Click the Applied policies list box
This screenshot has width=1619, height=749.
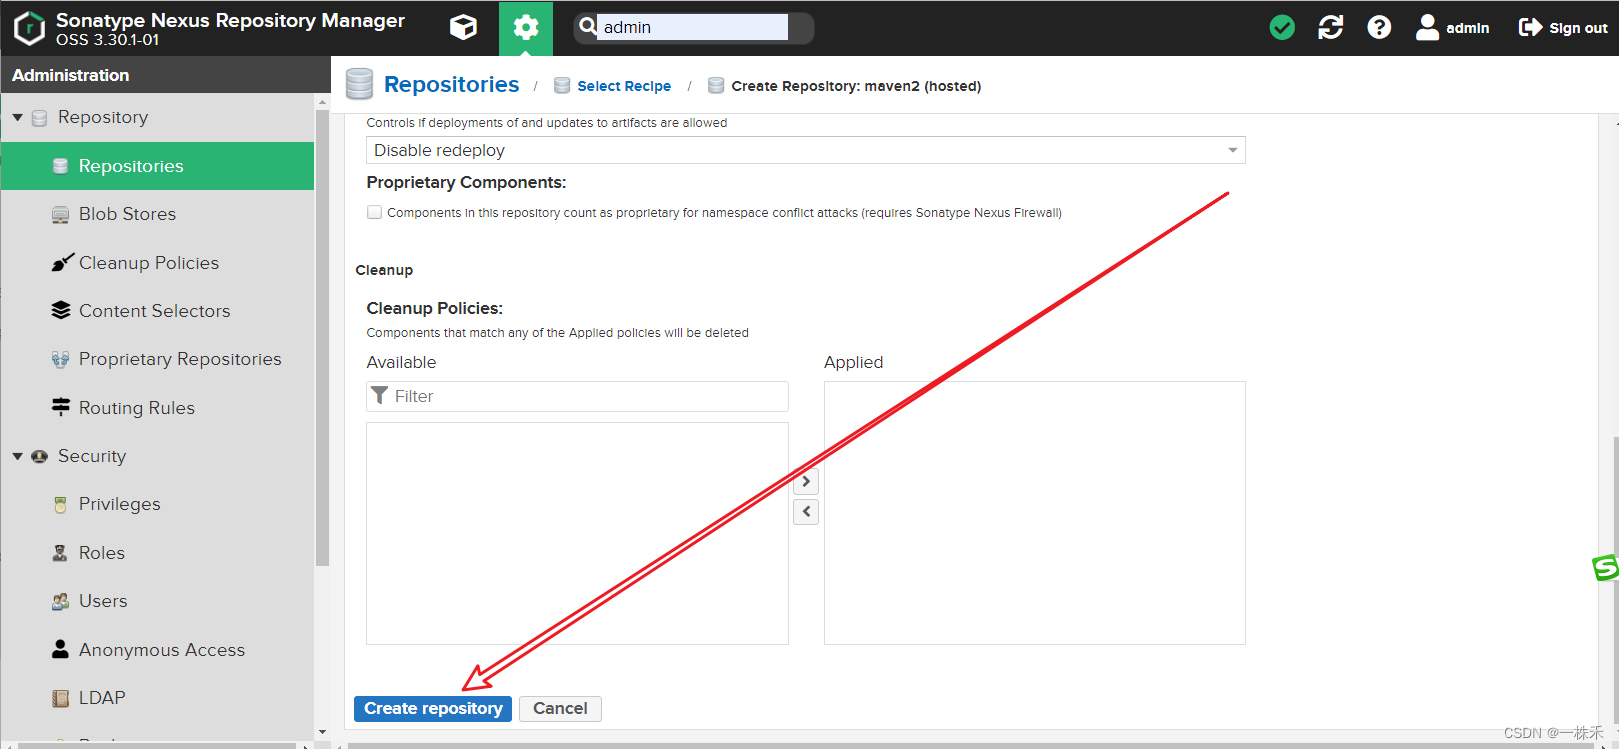pos(1035,513)
